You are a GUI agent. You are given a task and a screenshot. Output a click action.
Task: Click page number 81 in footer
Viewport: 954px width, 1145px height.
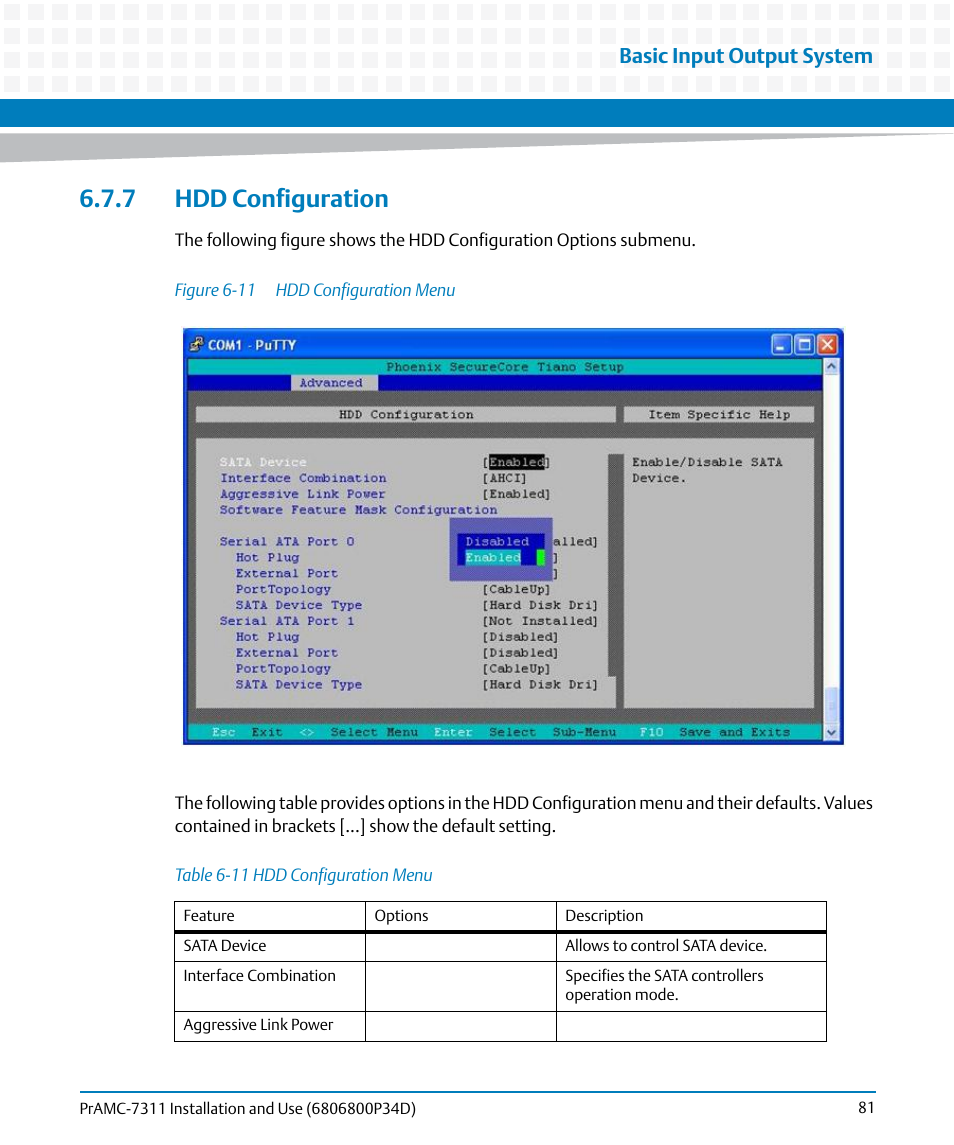pyautogui.click(x=866, y=1108)
